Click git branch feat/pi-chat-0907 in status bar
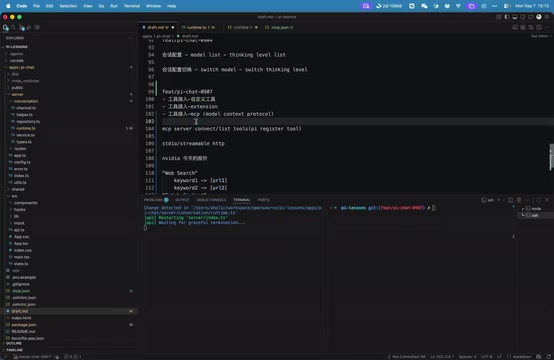This screenshot has width=554, height=360. coord(33,356)
